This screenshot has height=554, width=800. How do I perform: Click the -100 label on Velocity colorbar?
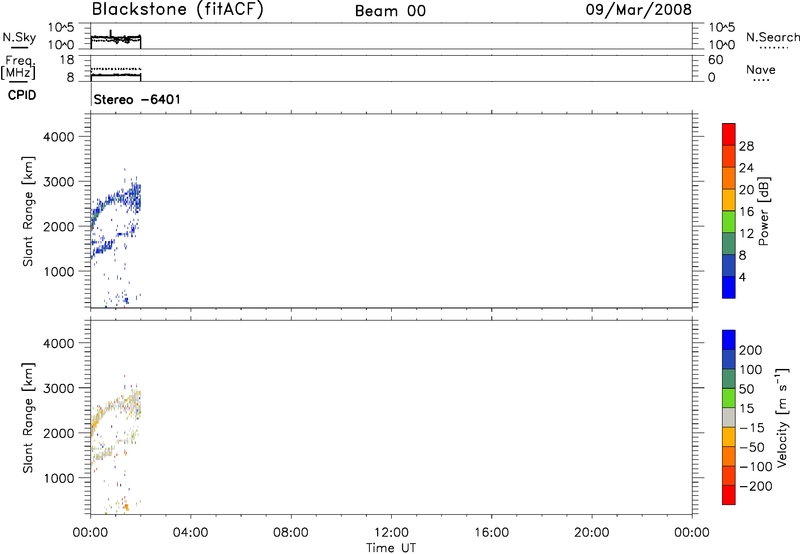tap(756, 466)
